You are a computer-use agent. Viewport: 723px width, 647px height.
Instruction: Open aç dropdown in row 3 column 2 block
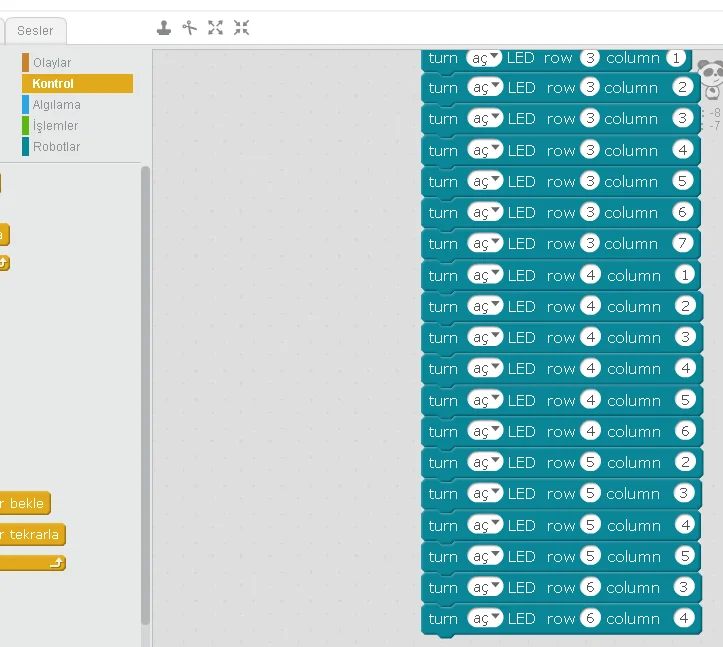coord(485,87)
